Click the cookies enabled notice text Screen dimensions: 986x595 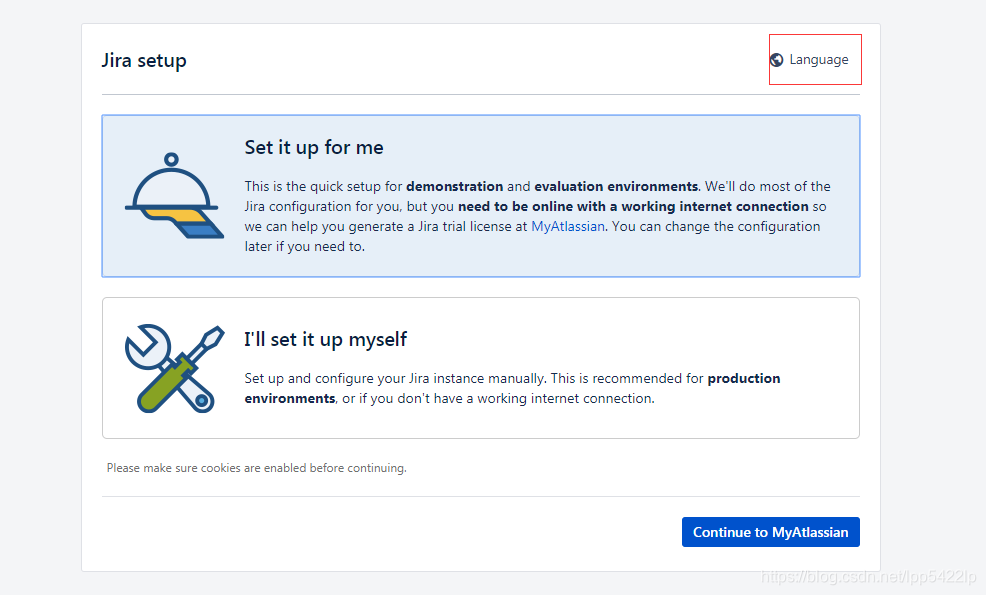pos(257,468)
